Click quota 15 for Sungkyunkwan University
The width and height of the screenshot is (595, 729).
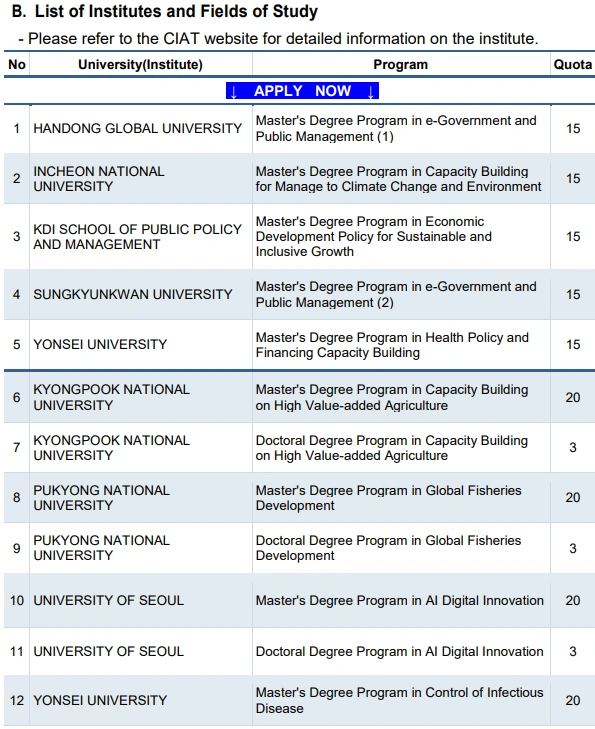pyautogui.click(x=573, y=294)
